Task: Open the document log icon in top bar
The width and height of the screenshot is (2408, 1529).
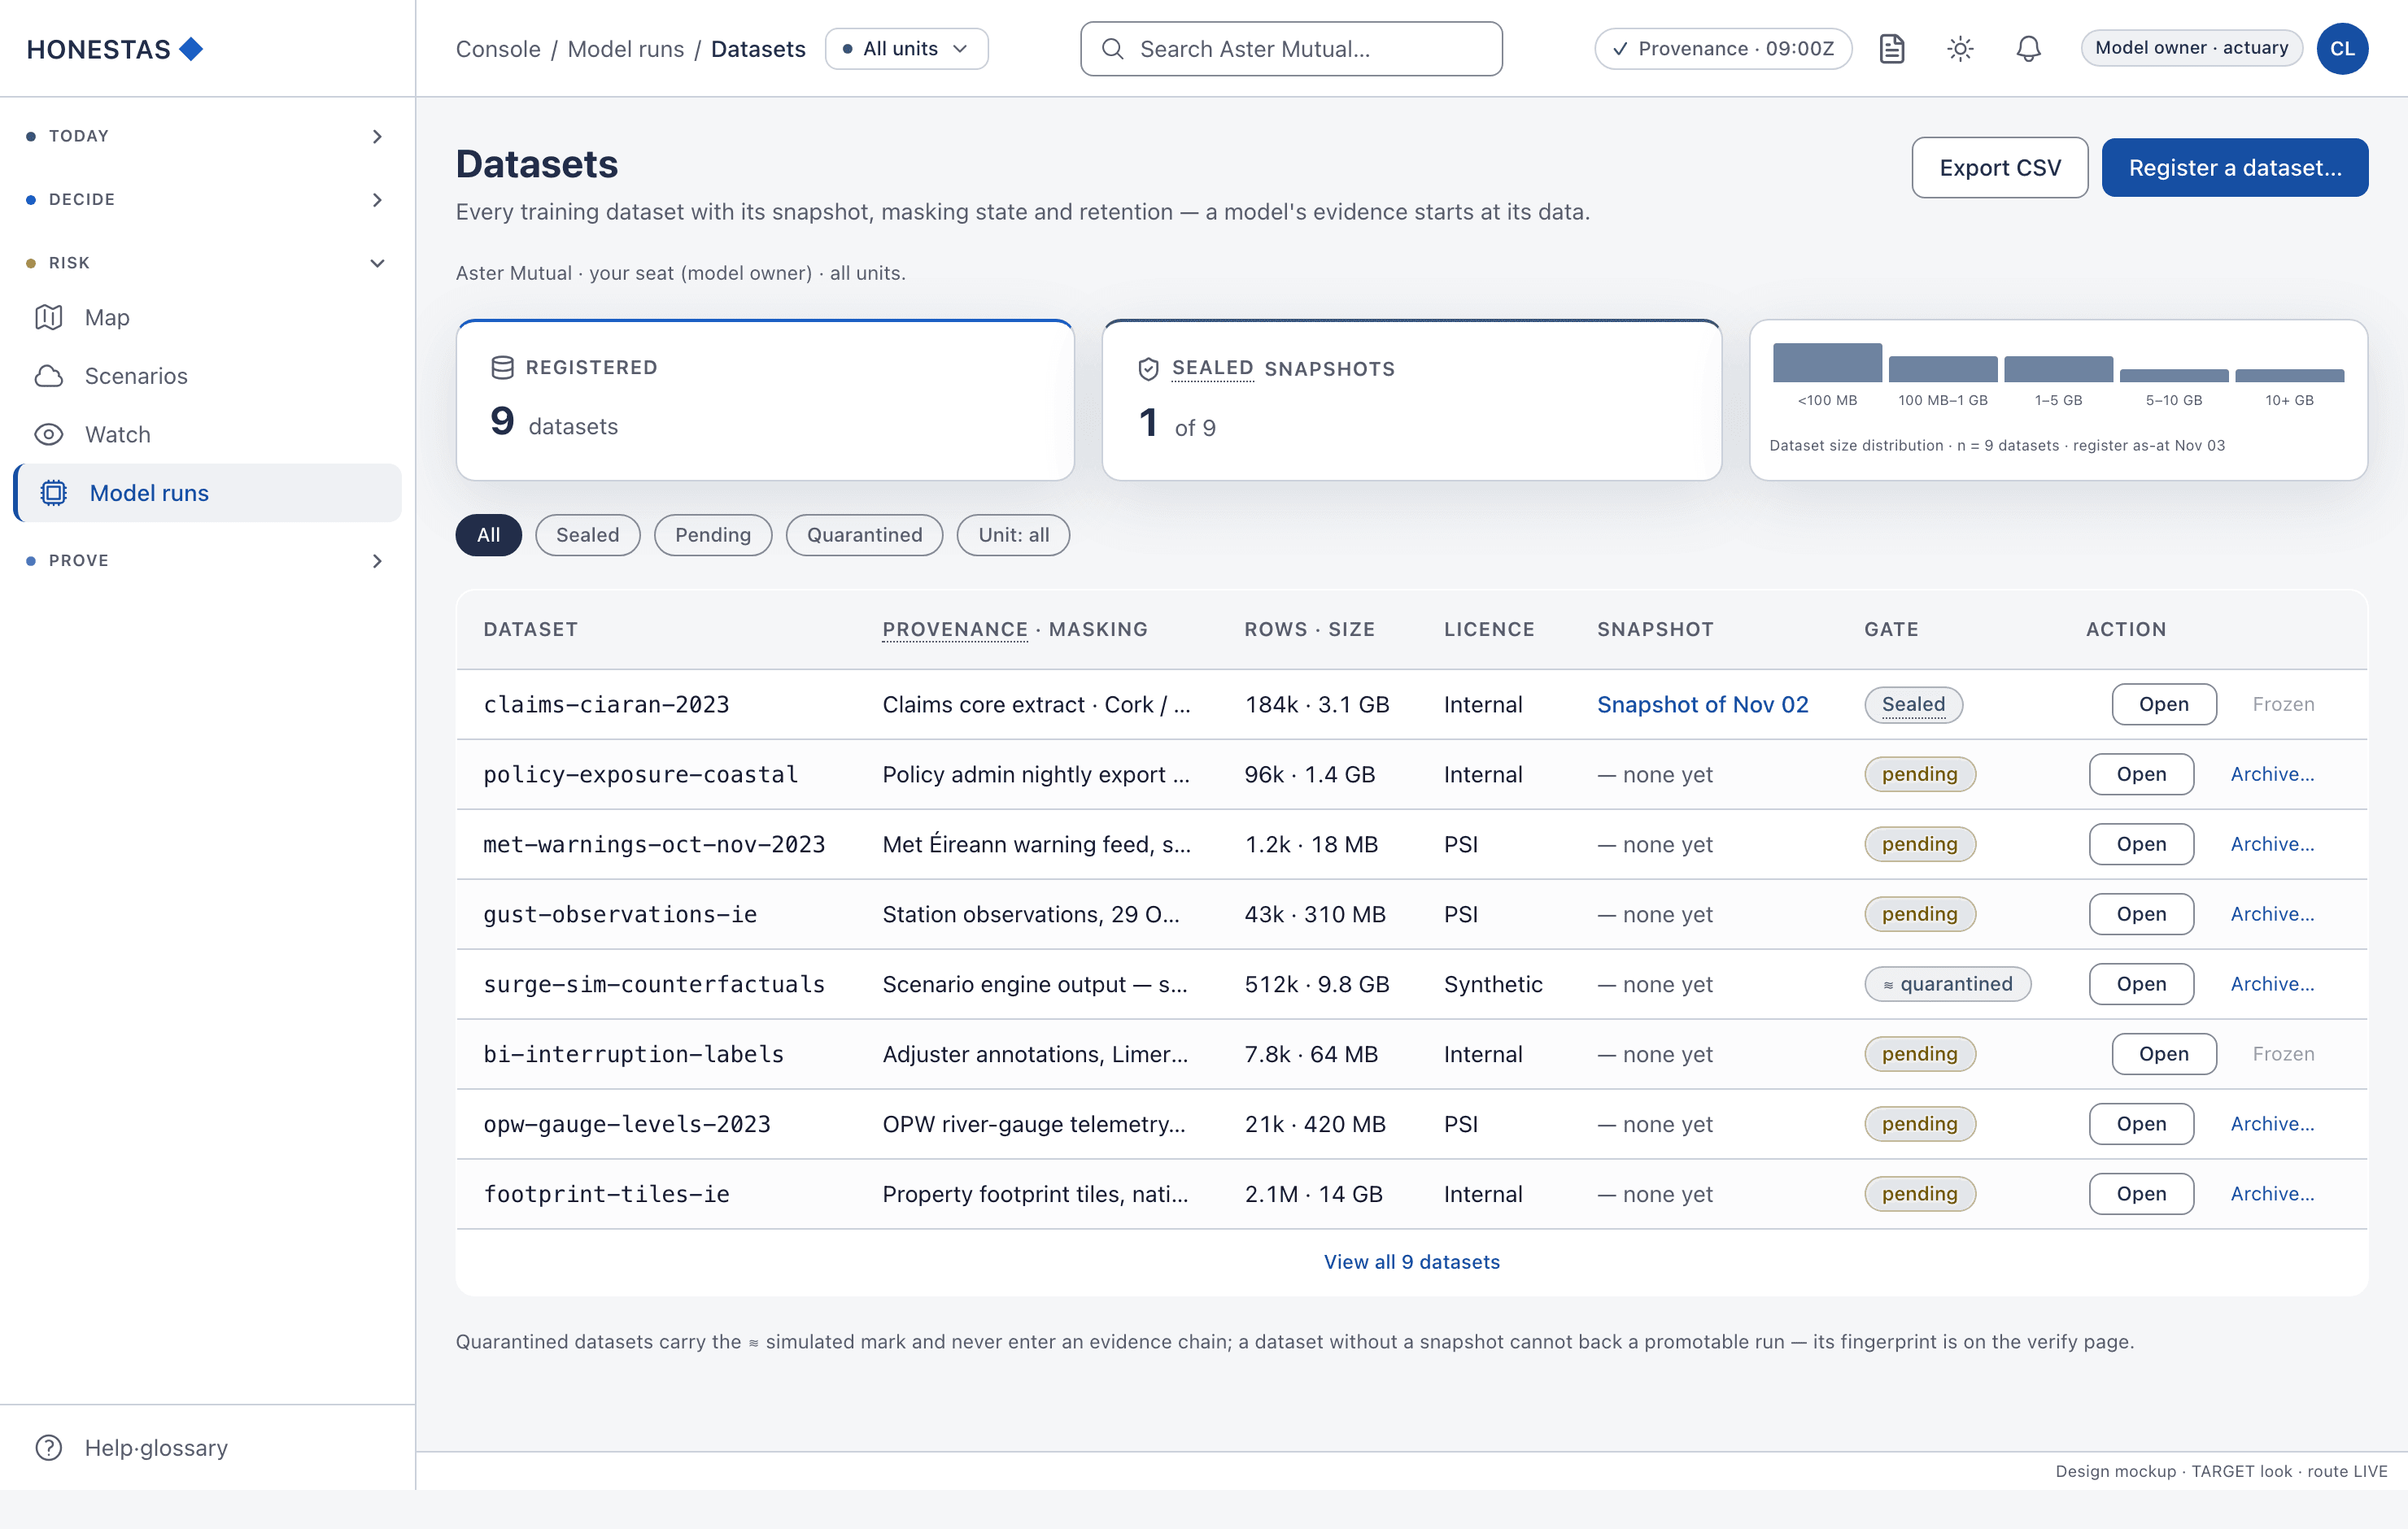Action: point(1891,48)
